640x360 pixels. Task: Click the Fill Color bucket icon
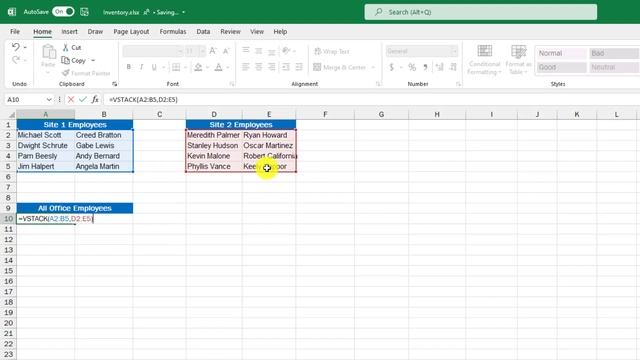click(198, 67)
